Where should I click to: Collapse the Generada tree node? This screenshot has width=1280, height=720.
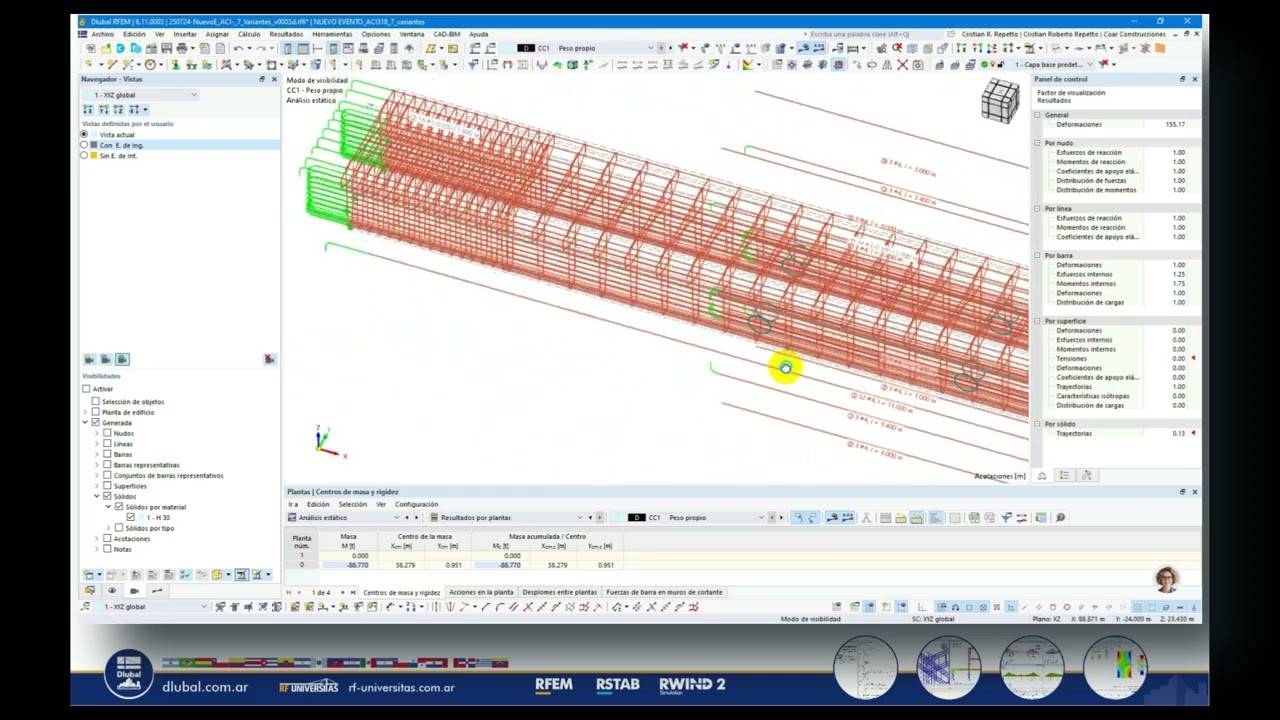(86, 422)
